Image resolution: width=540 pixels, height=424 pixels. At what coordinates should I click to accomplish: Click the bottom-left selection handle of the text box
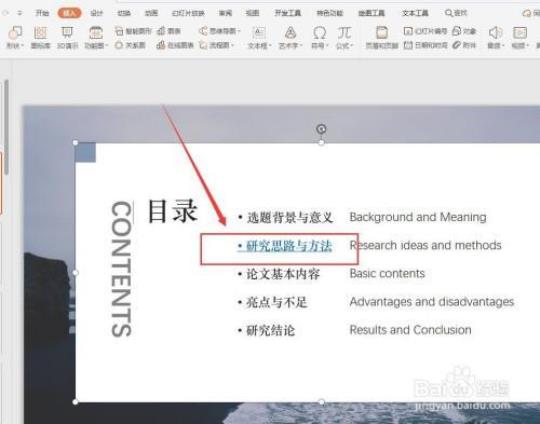coord(75,402)
